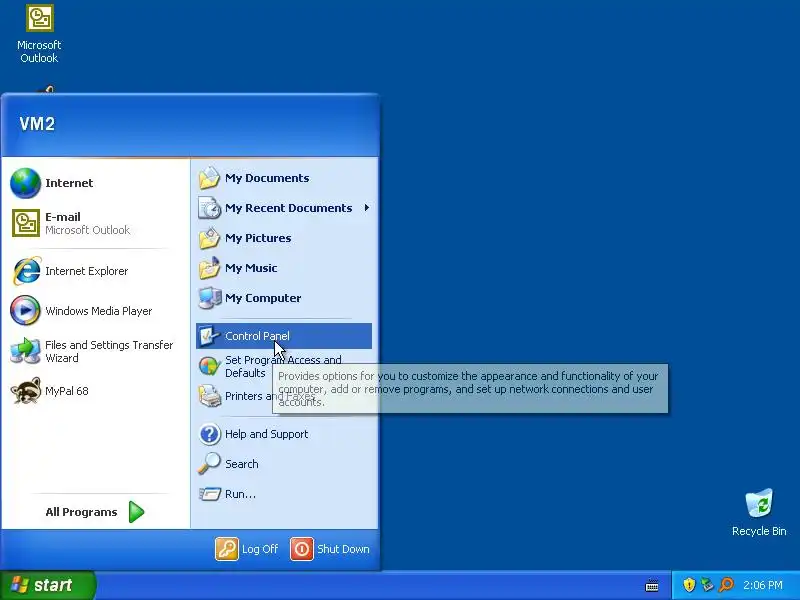
Task: Click the start button
Action: pyautogui.click(x=48, y=585)
